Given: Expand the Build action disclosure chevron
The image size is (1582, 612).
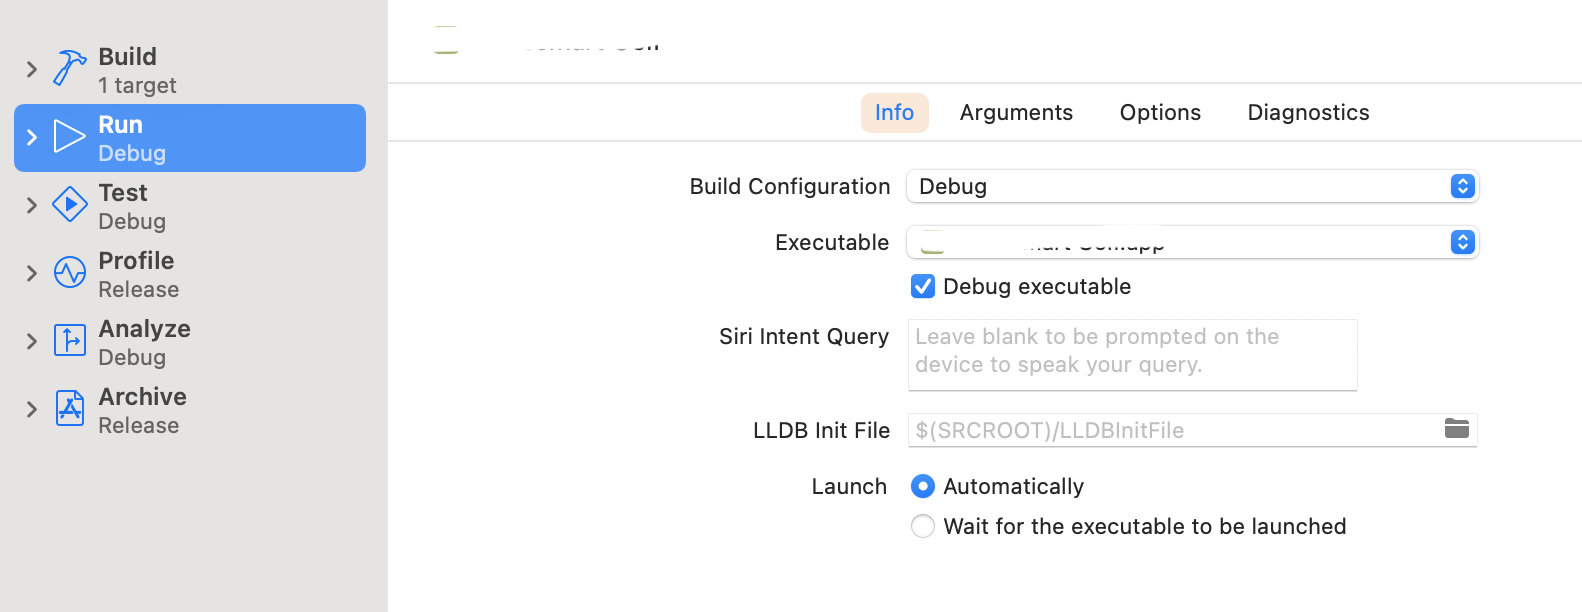Looking at the screenshot, I should 31,69.
